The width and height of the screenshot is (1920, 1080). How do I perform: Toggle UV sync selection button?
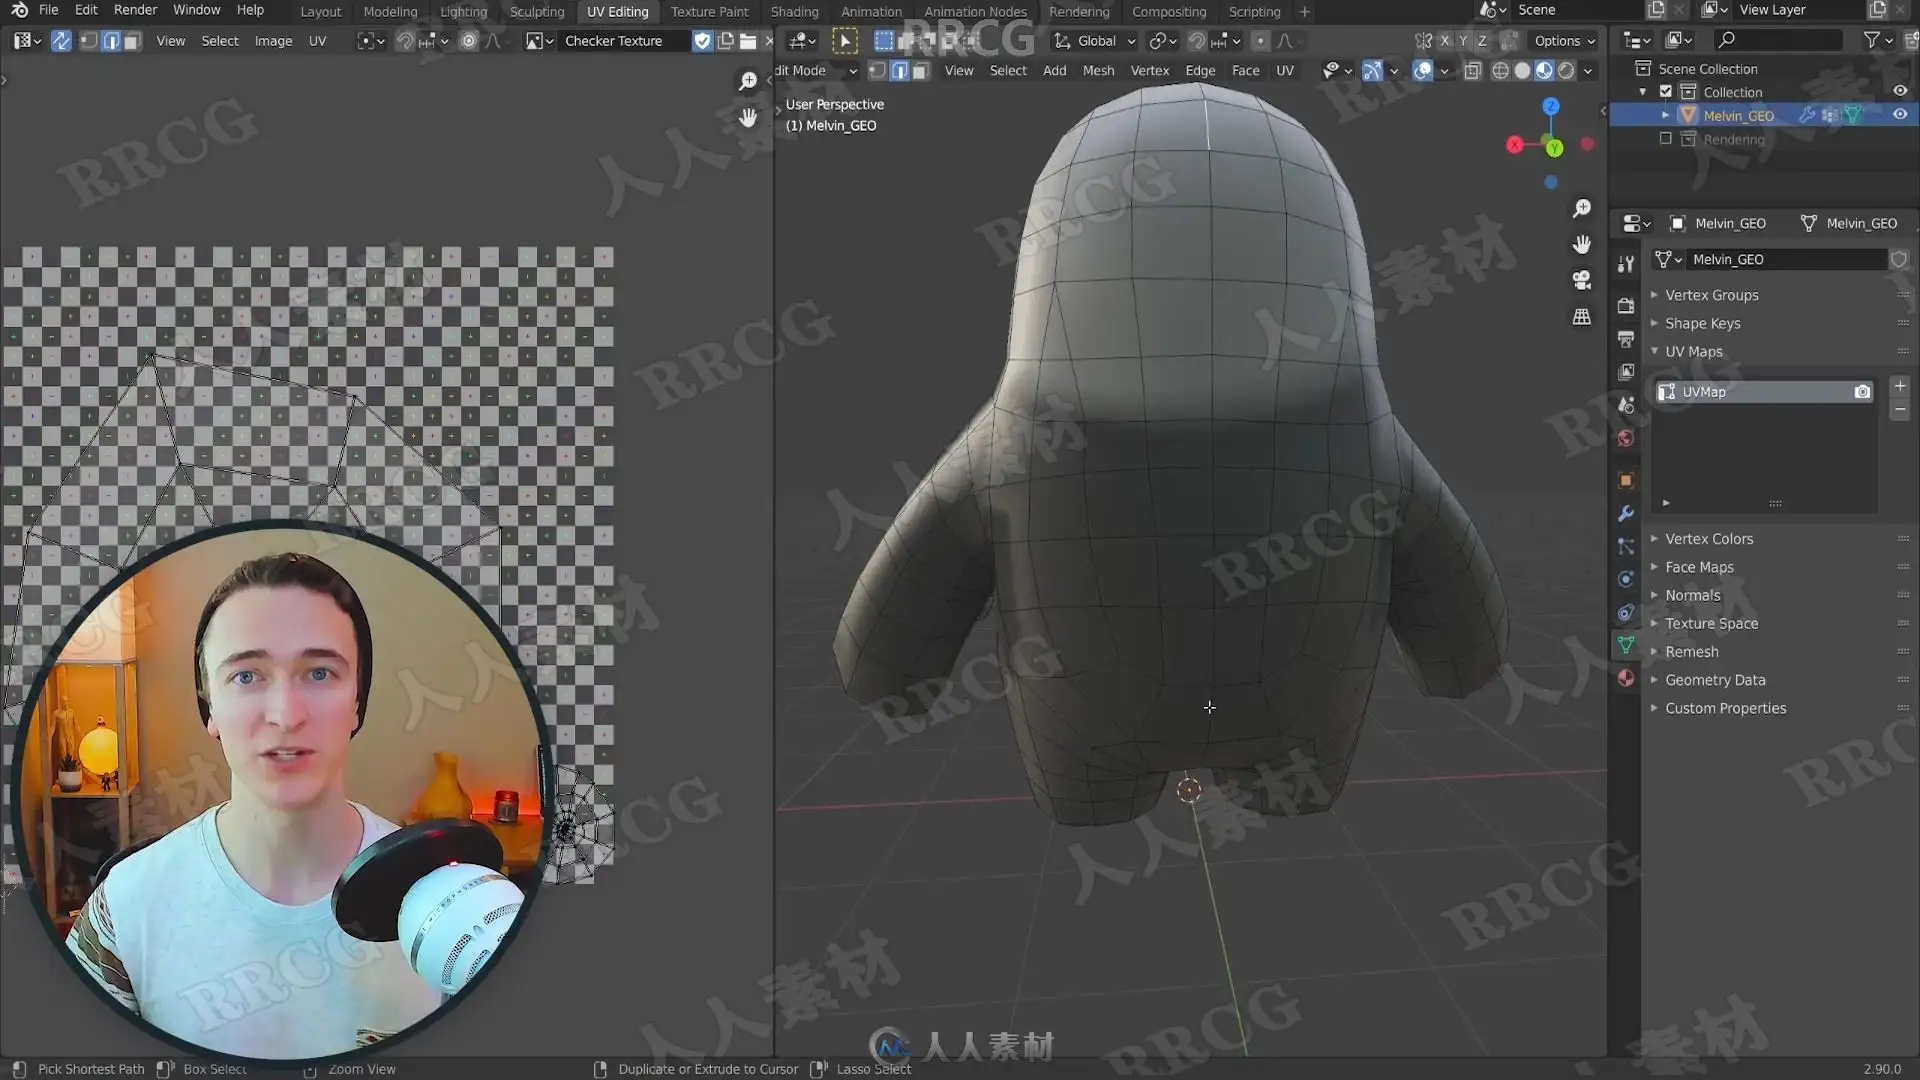(x=61, y=41)
